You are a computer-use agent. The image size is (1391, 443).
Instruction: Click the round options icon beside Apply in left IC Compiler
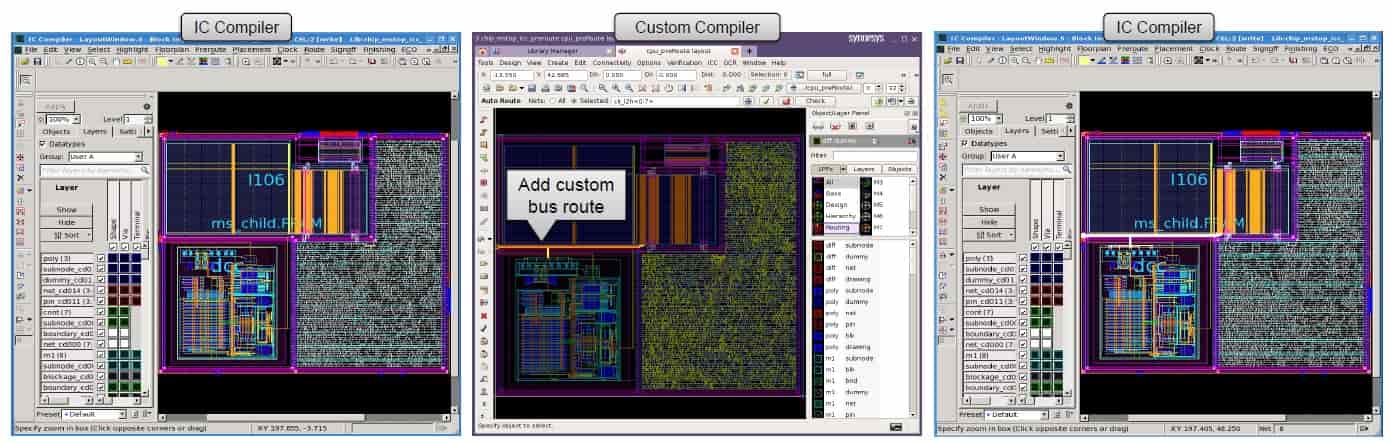[147, 107]
